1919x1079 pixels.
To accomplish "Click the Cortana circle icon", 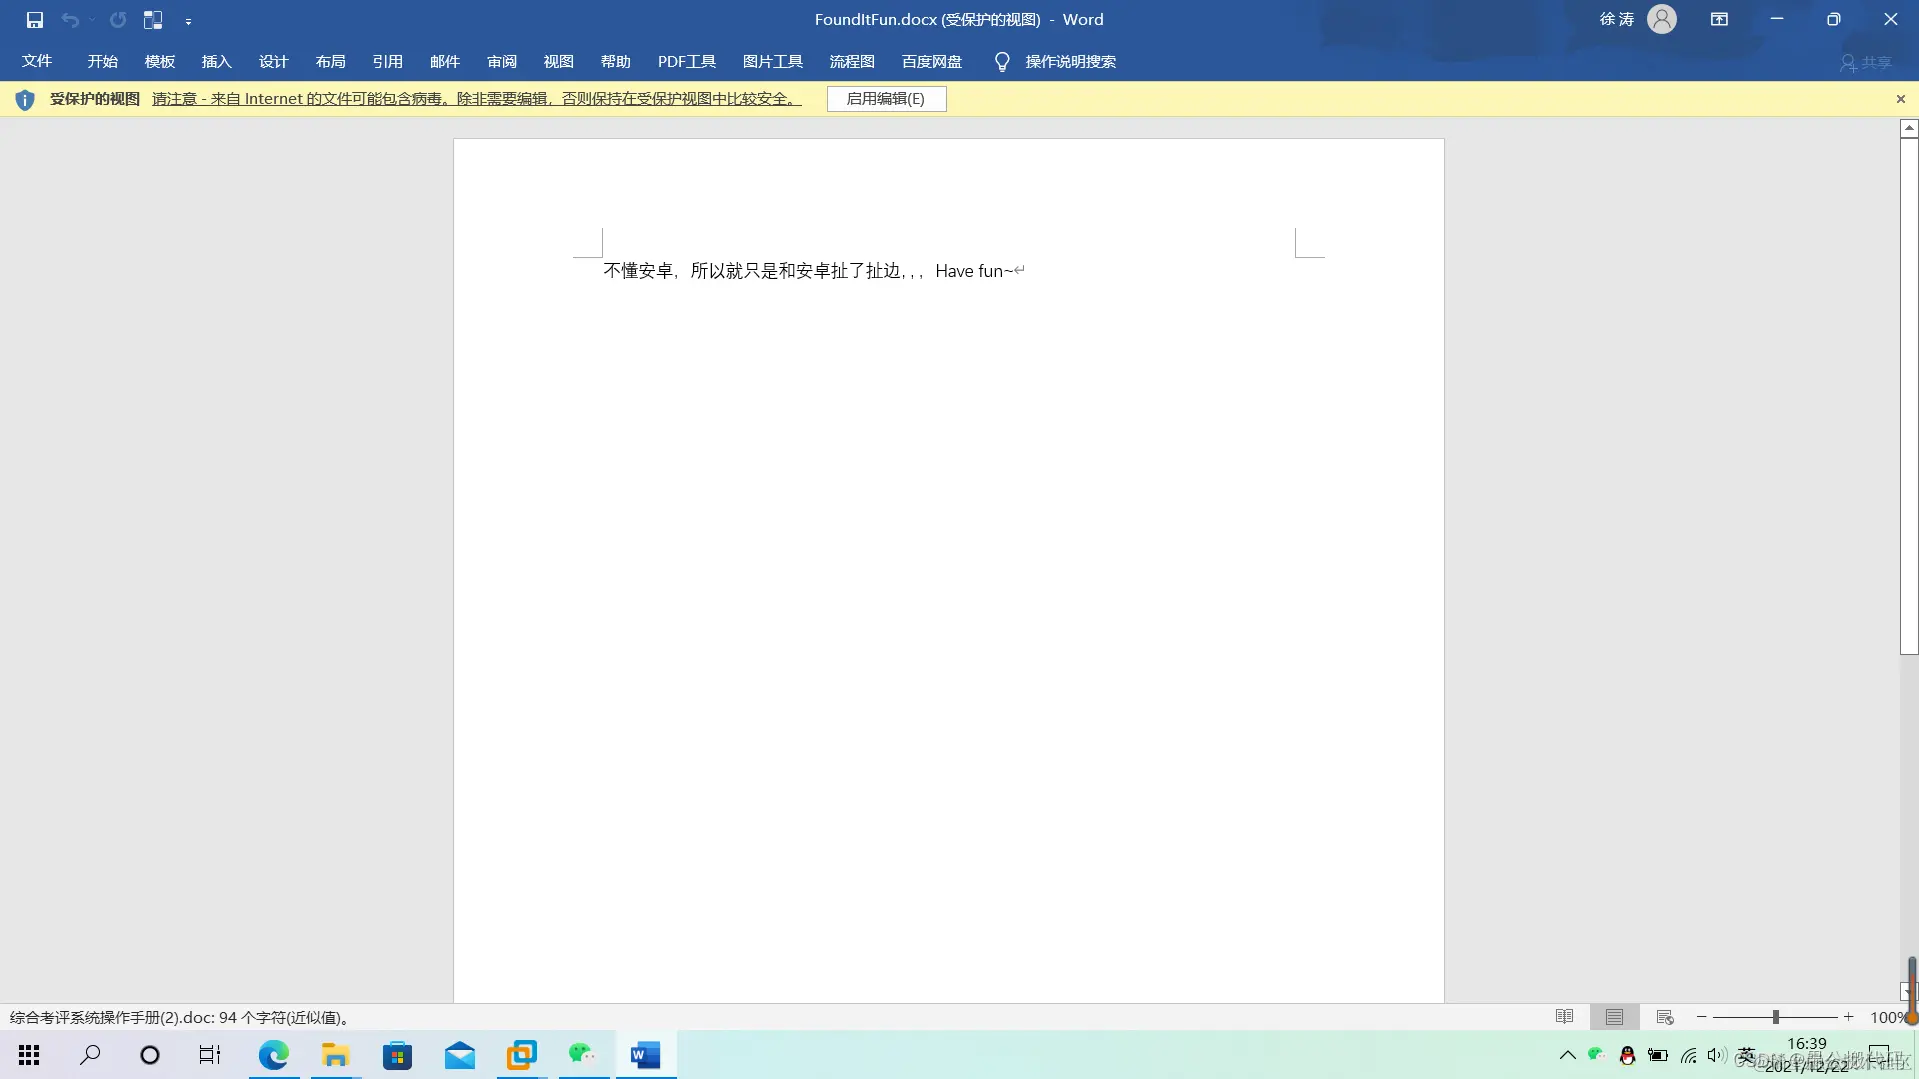I will tap(150, 1055).
